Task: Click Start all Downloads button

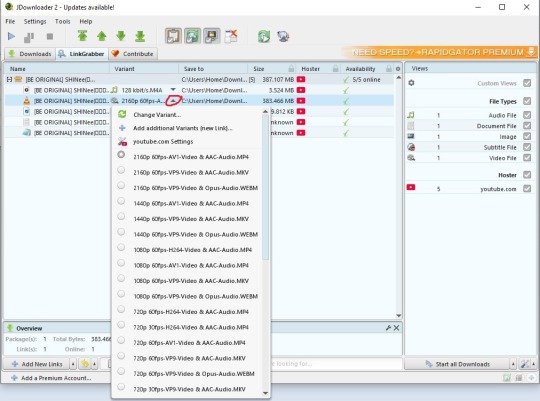Action: [x=457, y=364]
